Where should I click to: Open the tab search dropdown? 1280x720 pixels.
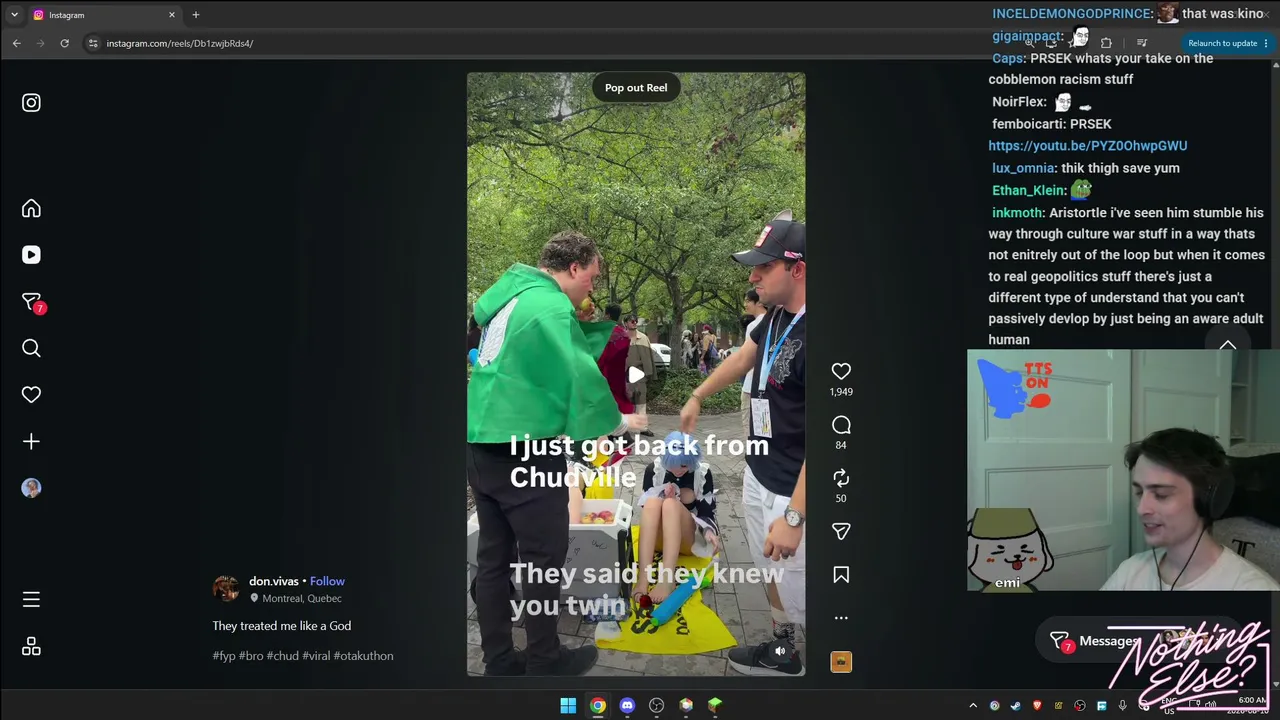14,15
